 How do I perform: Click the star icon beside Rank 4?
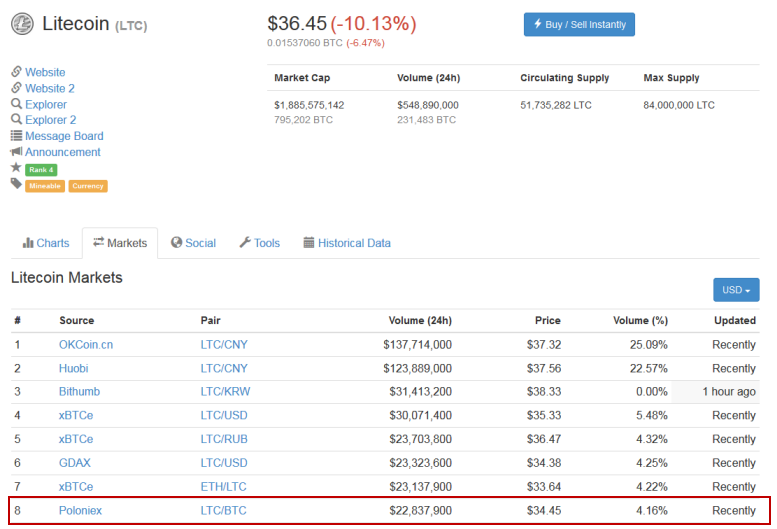coord(16,167)
